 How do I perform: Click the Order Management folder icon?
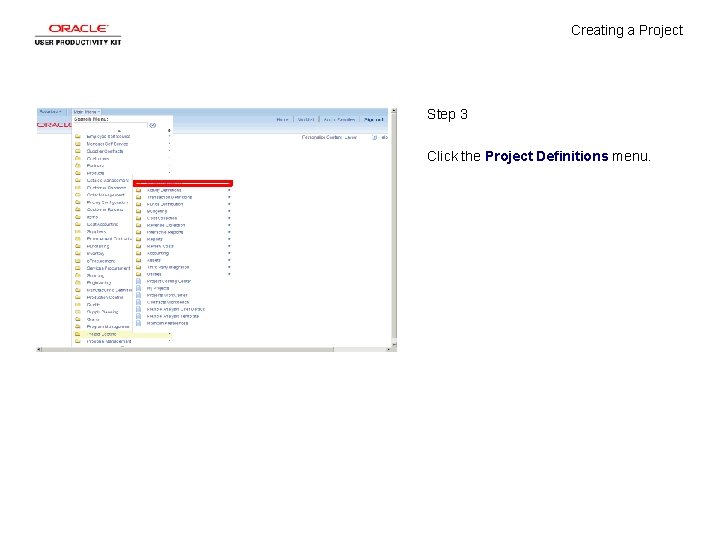[78, 195]
